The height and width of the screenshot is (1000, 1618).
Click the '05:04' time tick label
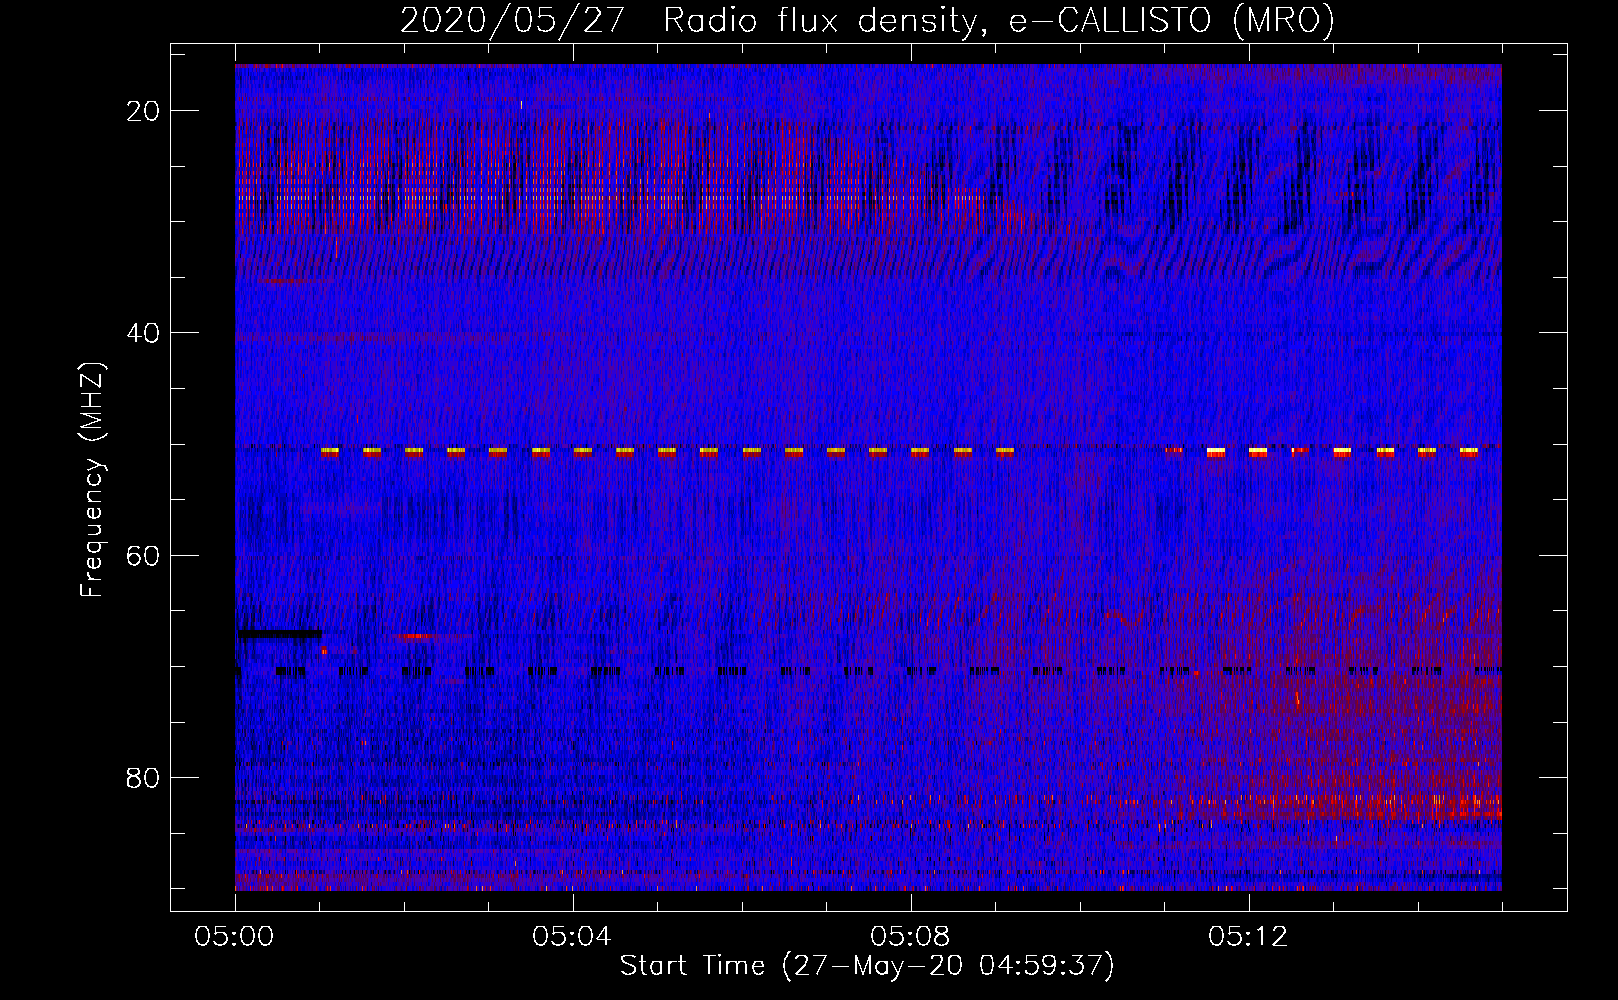(x=572, y=937)
